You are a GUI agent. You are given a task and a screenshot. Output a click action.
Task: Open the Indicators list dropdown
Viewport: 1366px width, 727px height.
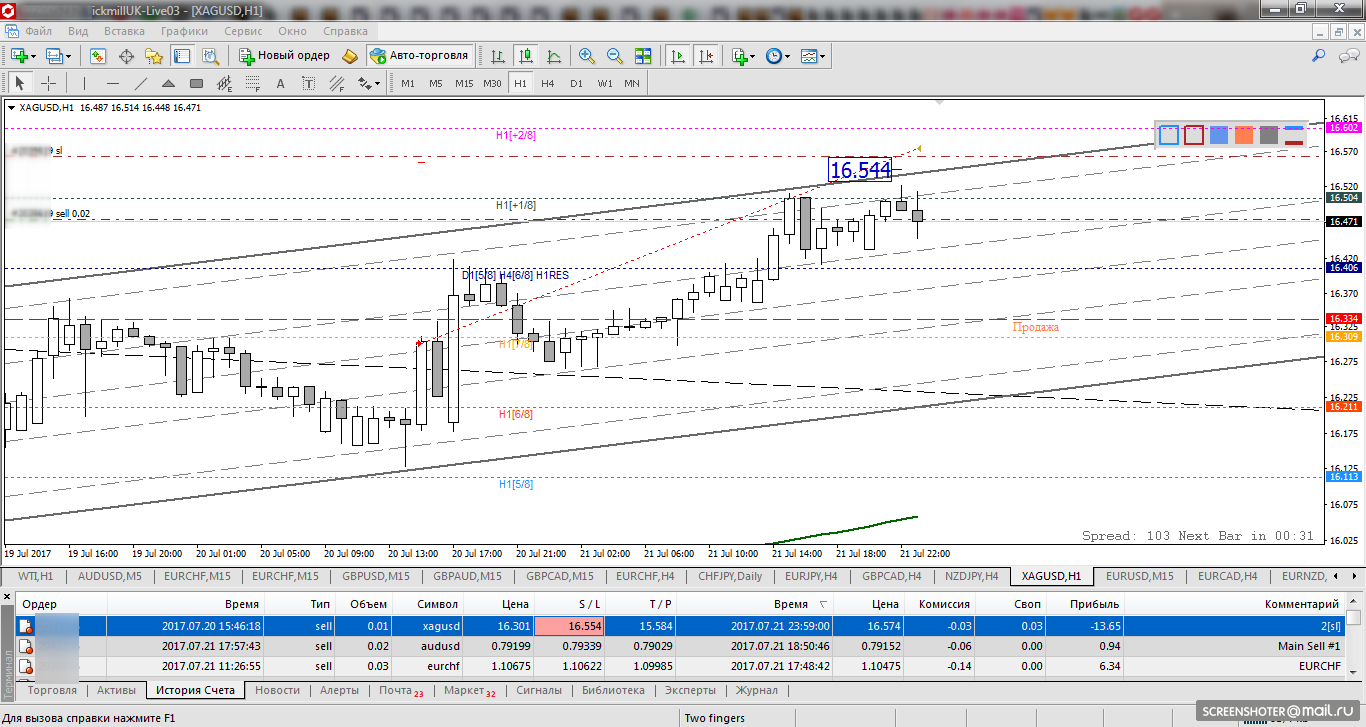(x=743, y=56)
